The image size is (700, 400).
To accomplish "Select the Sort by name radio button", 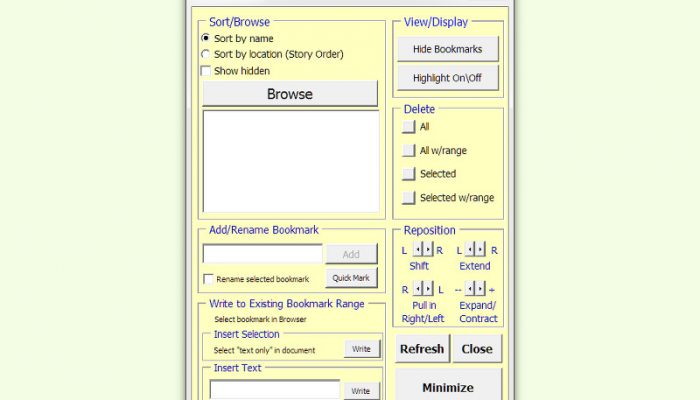I will click(205, 38).
